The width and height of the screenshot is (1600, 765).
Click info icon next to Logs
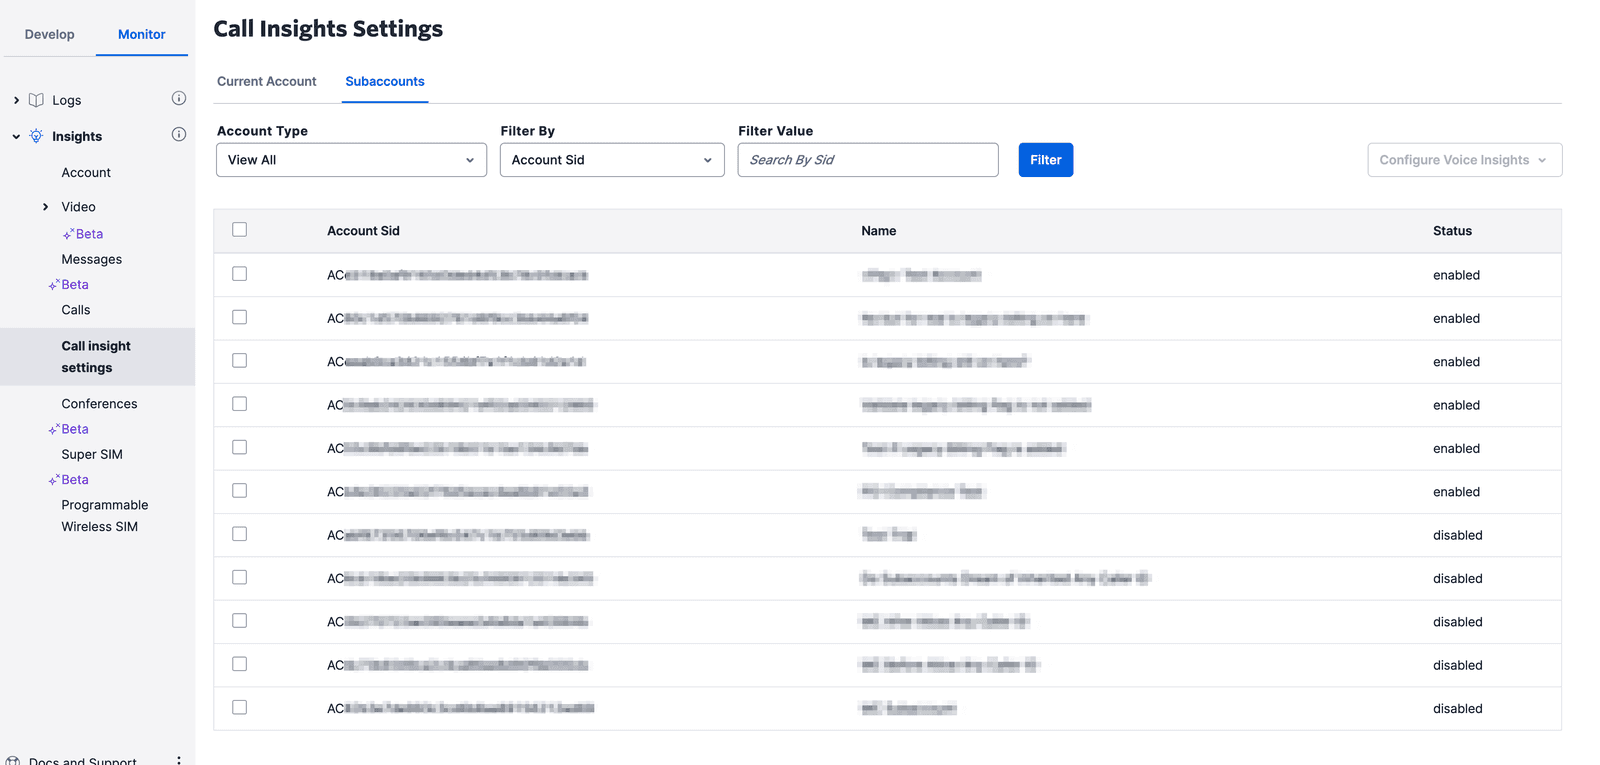(x=179, y=98)
